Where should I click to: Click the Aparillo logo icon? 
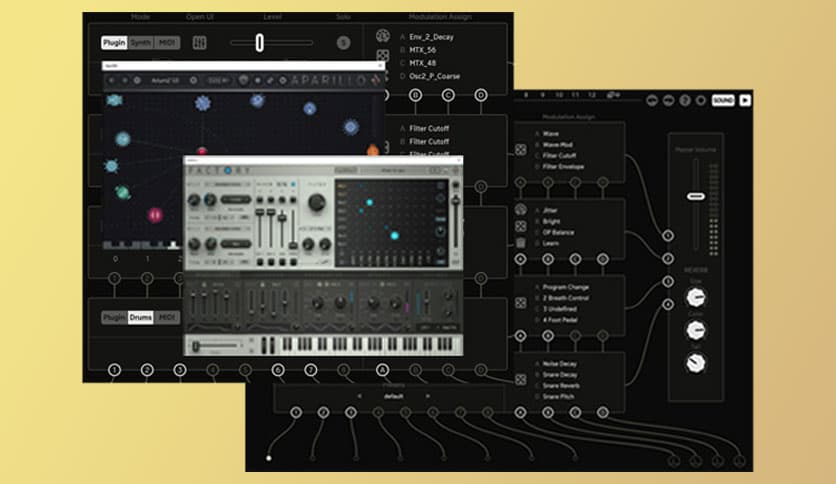pyautogui.click(x=376, y=80)
